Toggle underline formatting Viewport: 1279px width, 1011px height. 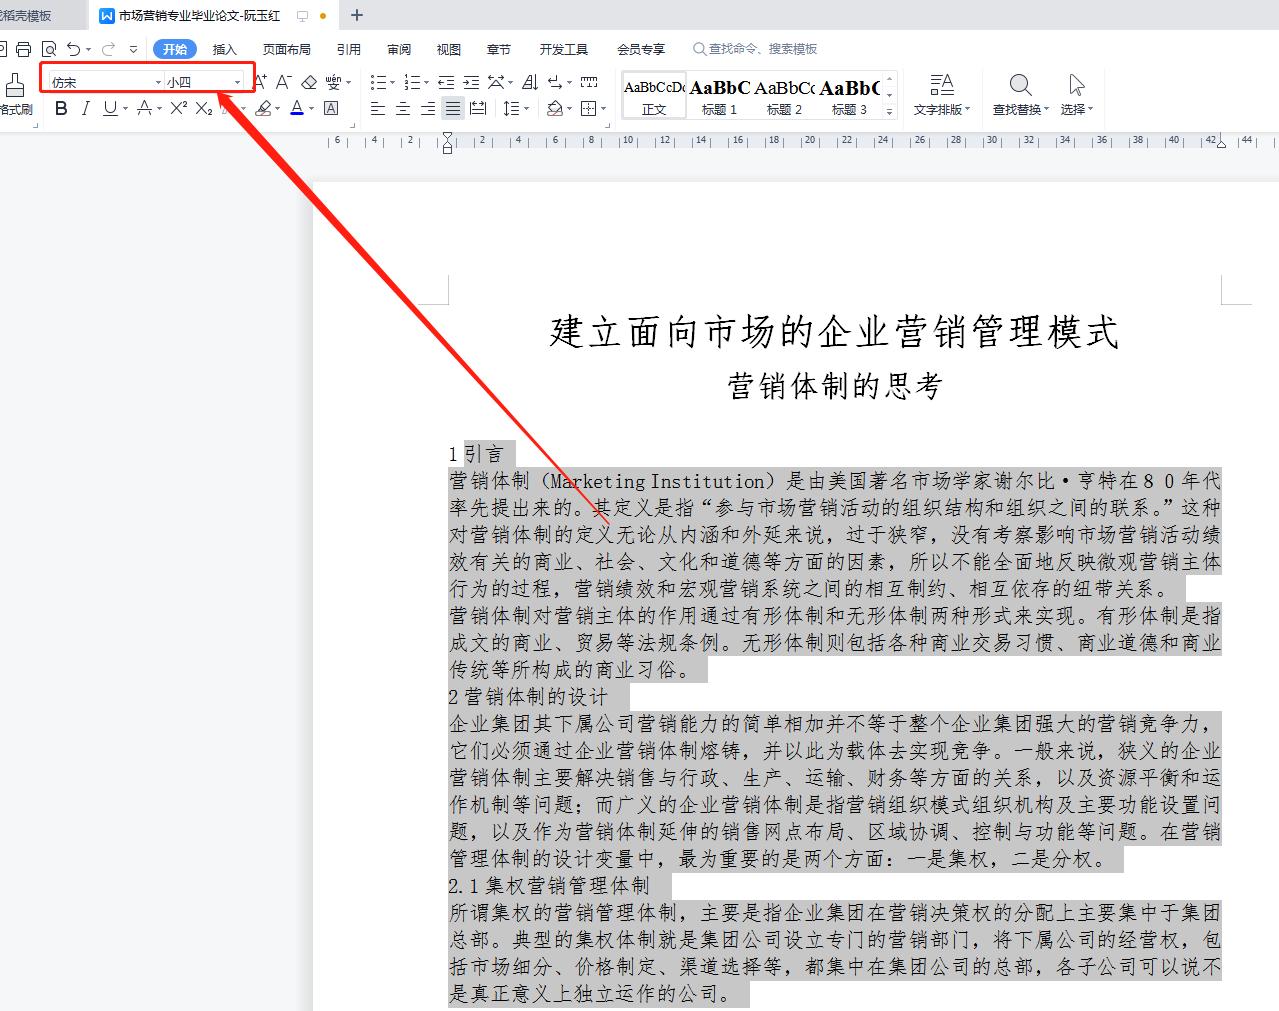[x=108, y=108]
